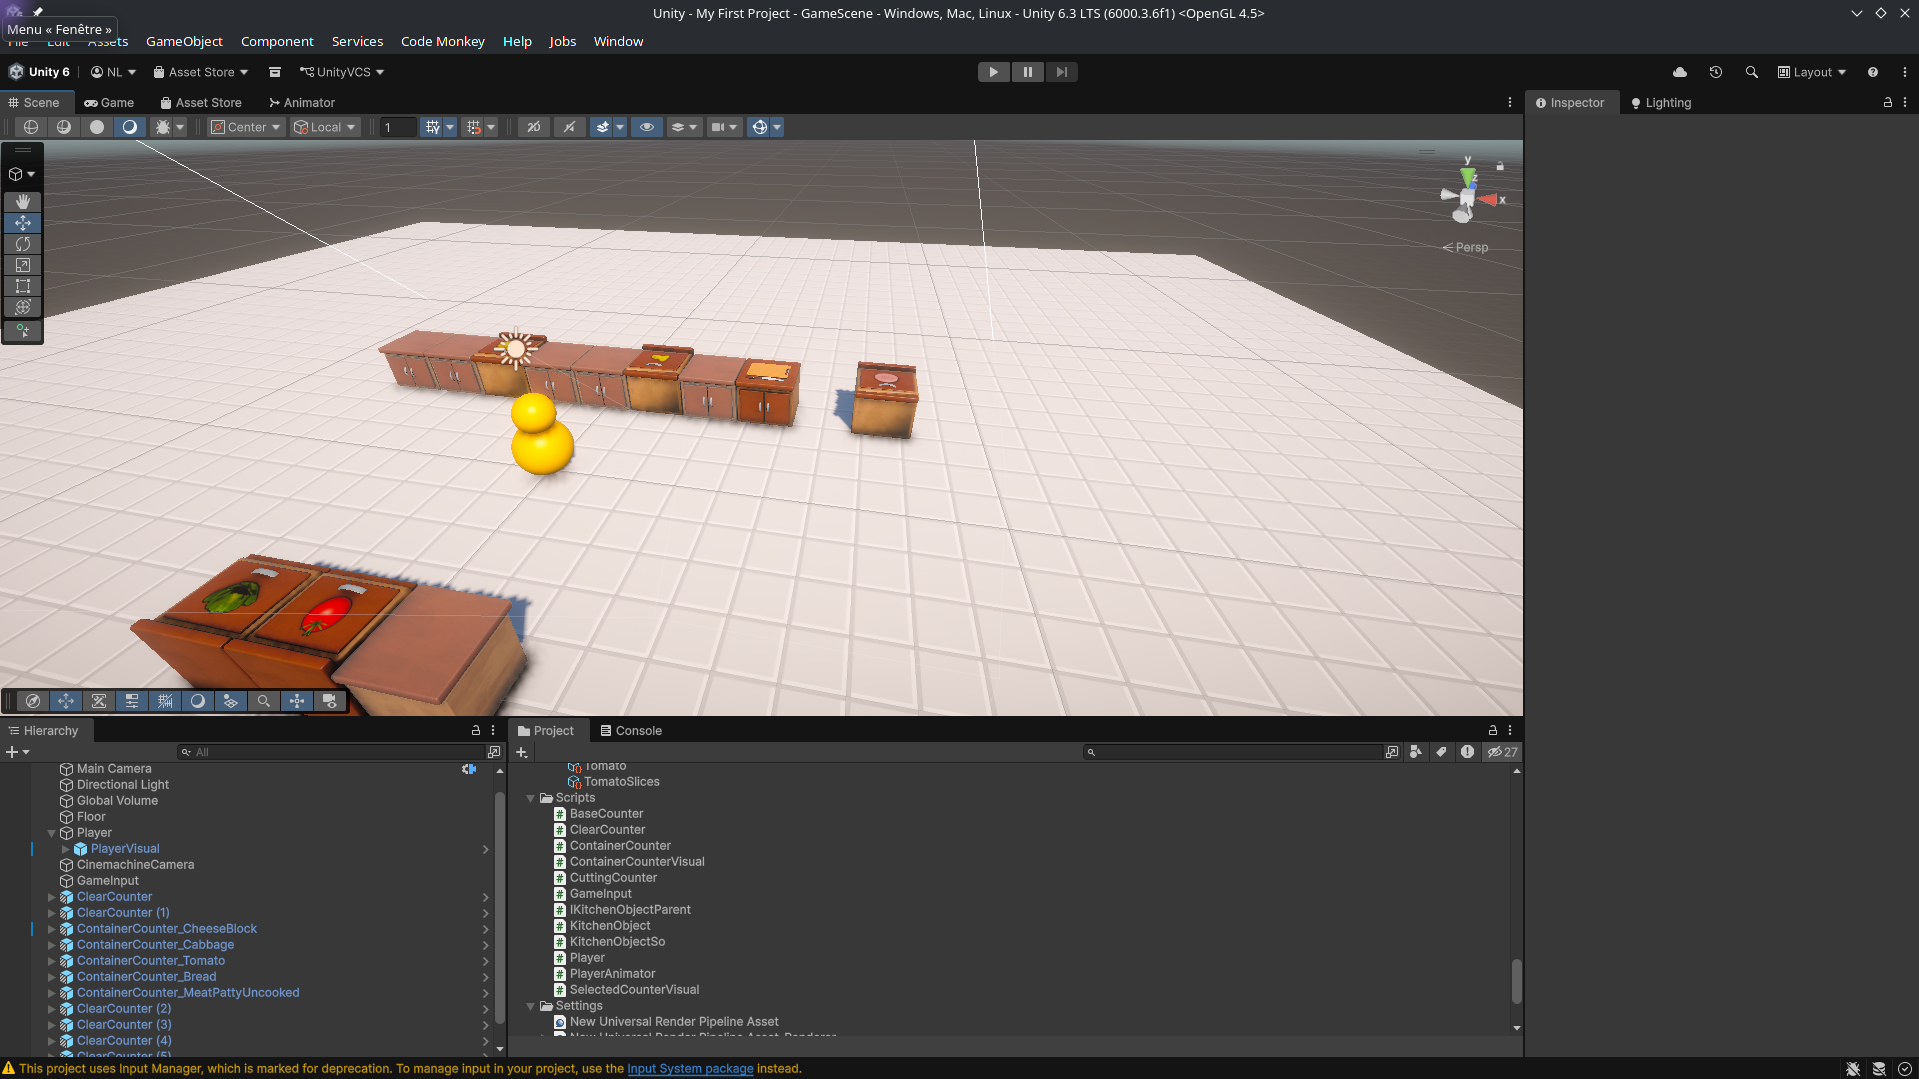Open the Help question-mark icon
This screenshot has height=1079, width=1919.
1873,72
